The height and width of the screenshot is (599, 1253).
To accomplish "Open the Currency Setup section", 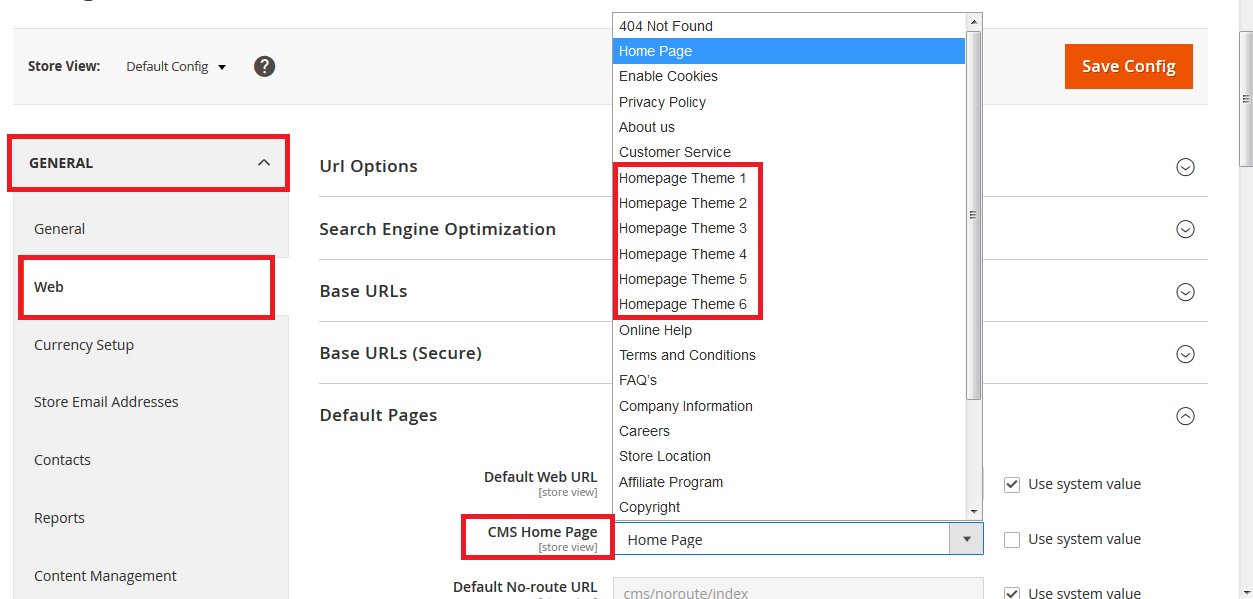I will coord(84,344).
